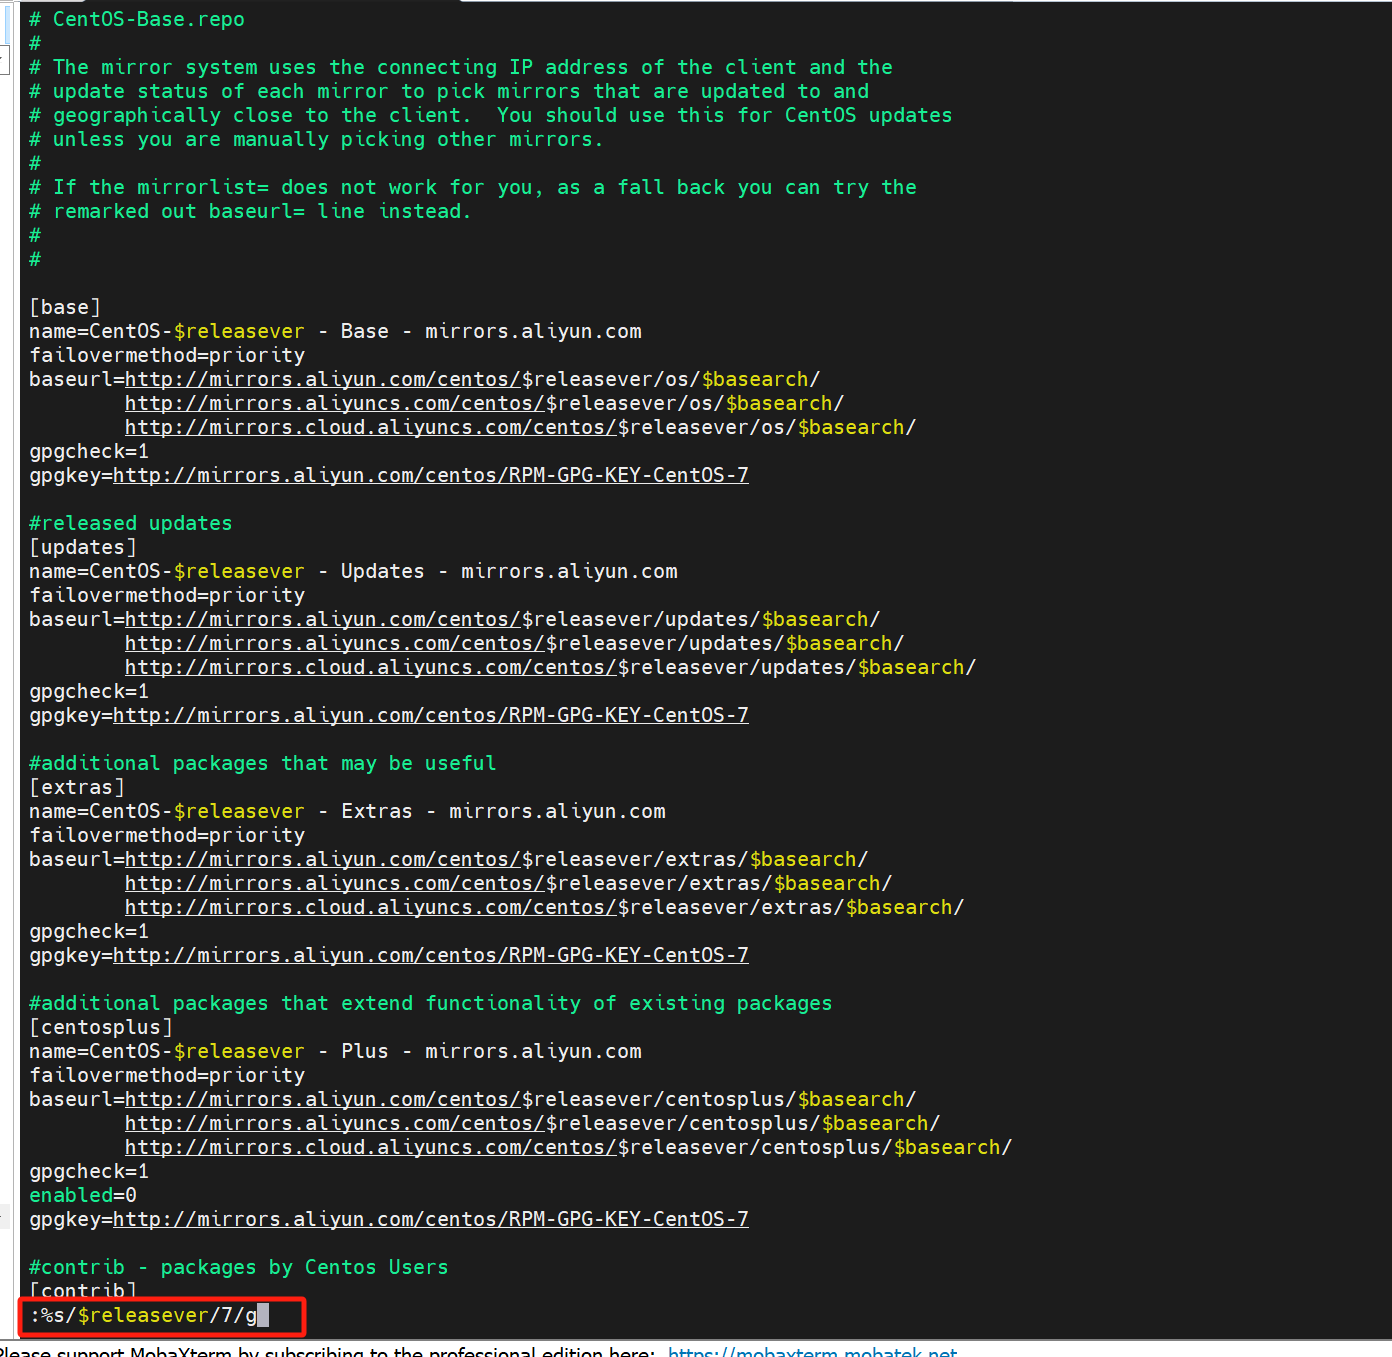Click the comment "# remarked out baseurl= line instead."
This screenshot has height=1357, width=1392.
point(251,211)
